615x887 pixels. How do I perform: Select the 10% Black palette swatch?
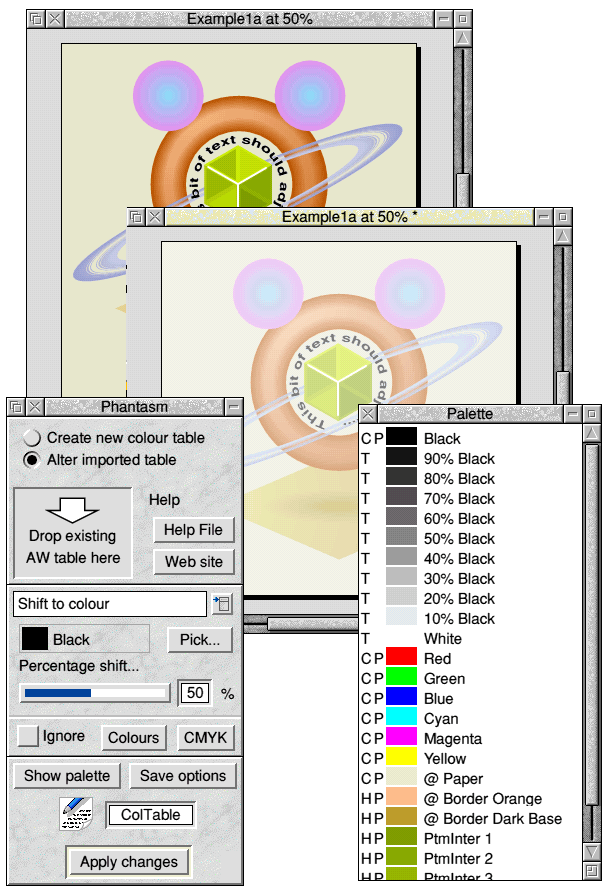point(402,617)
